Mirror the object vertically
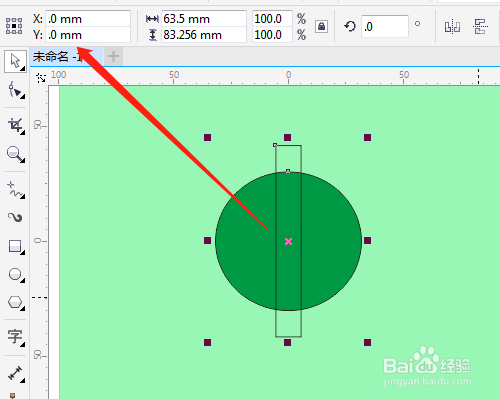Viewport: 500px width, 399px height. (480, 27)
